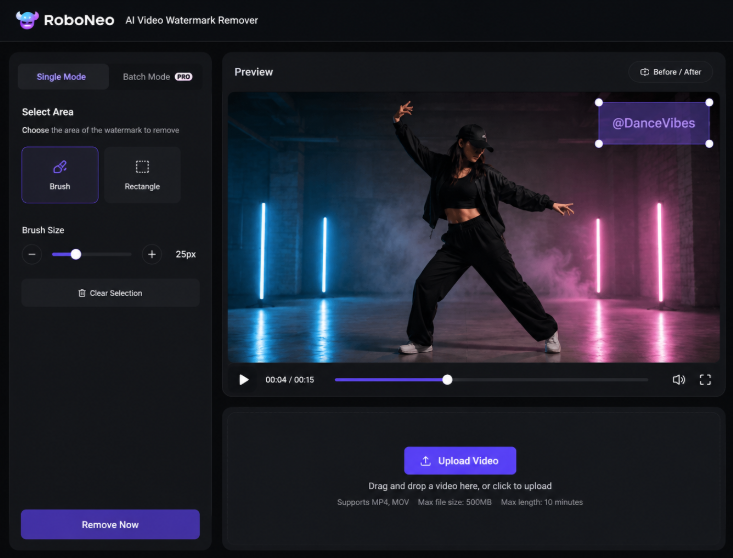Image resolution: width=733 pixels, height=558 pixels.
Task: Click Remove Now button
Action: click(110, 524)
